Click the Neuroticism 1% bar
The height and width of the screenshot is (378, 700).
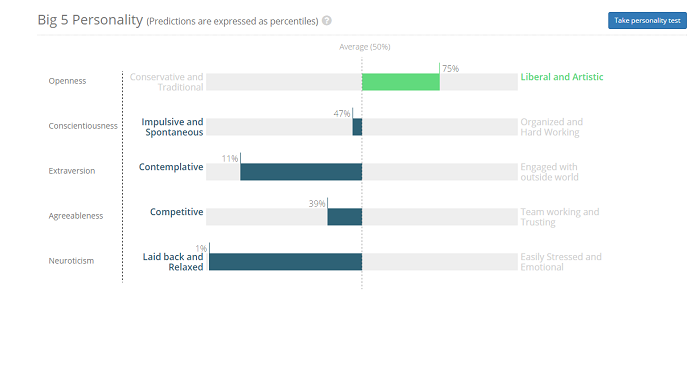tap(285, 262)
